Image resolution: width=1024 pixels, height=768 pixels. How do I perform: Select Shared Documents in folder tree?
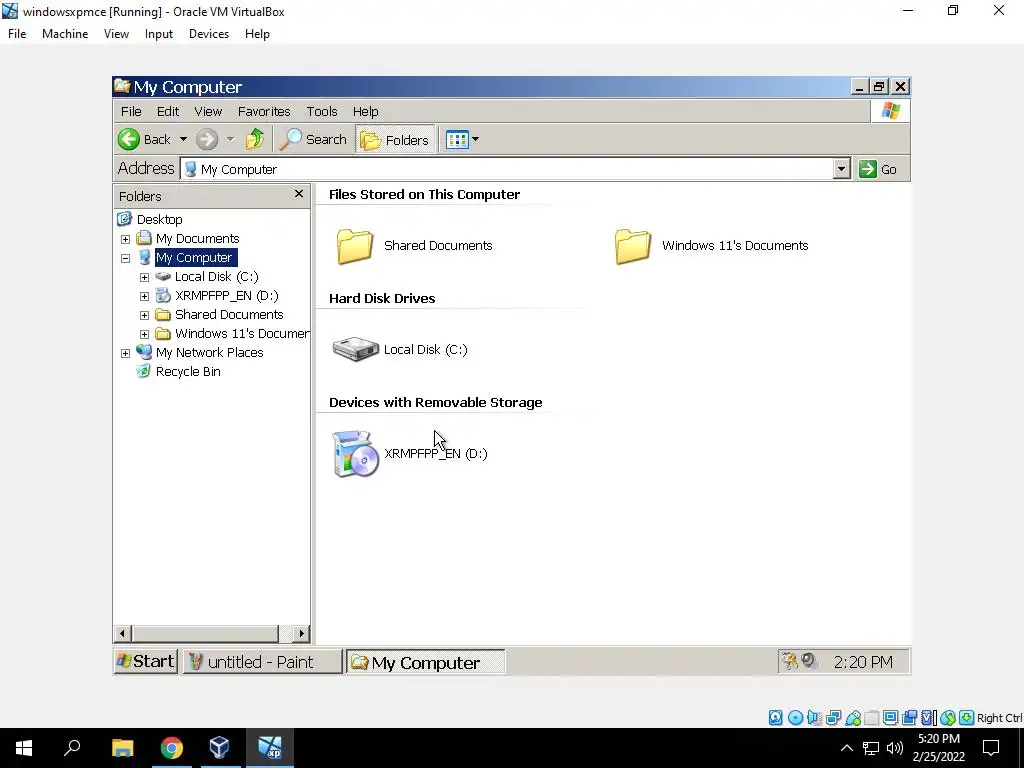click(x=229, y=314)
